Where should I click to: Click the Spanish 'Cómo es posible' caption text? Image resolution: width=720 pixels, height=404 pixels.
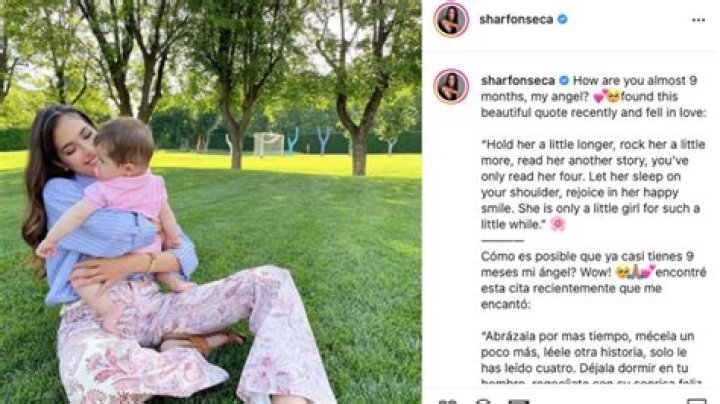(593, 280)
